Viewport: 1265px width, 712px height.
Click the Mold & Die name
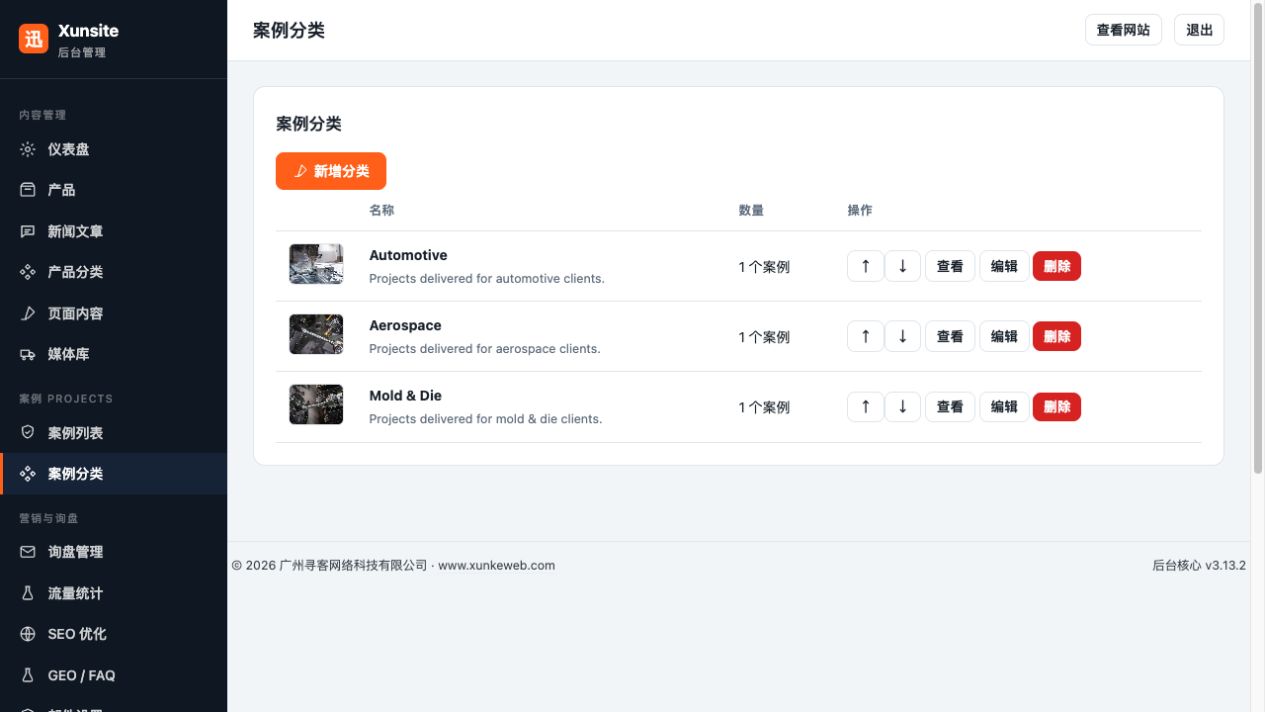(405, 395)
